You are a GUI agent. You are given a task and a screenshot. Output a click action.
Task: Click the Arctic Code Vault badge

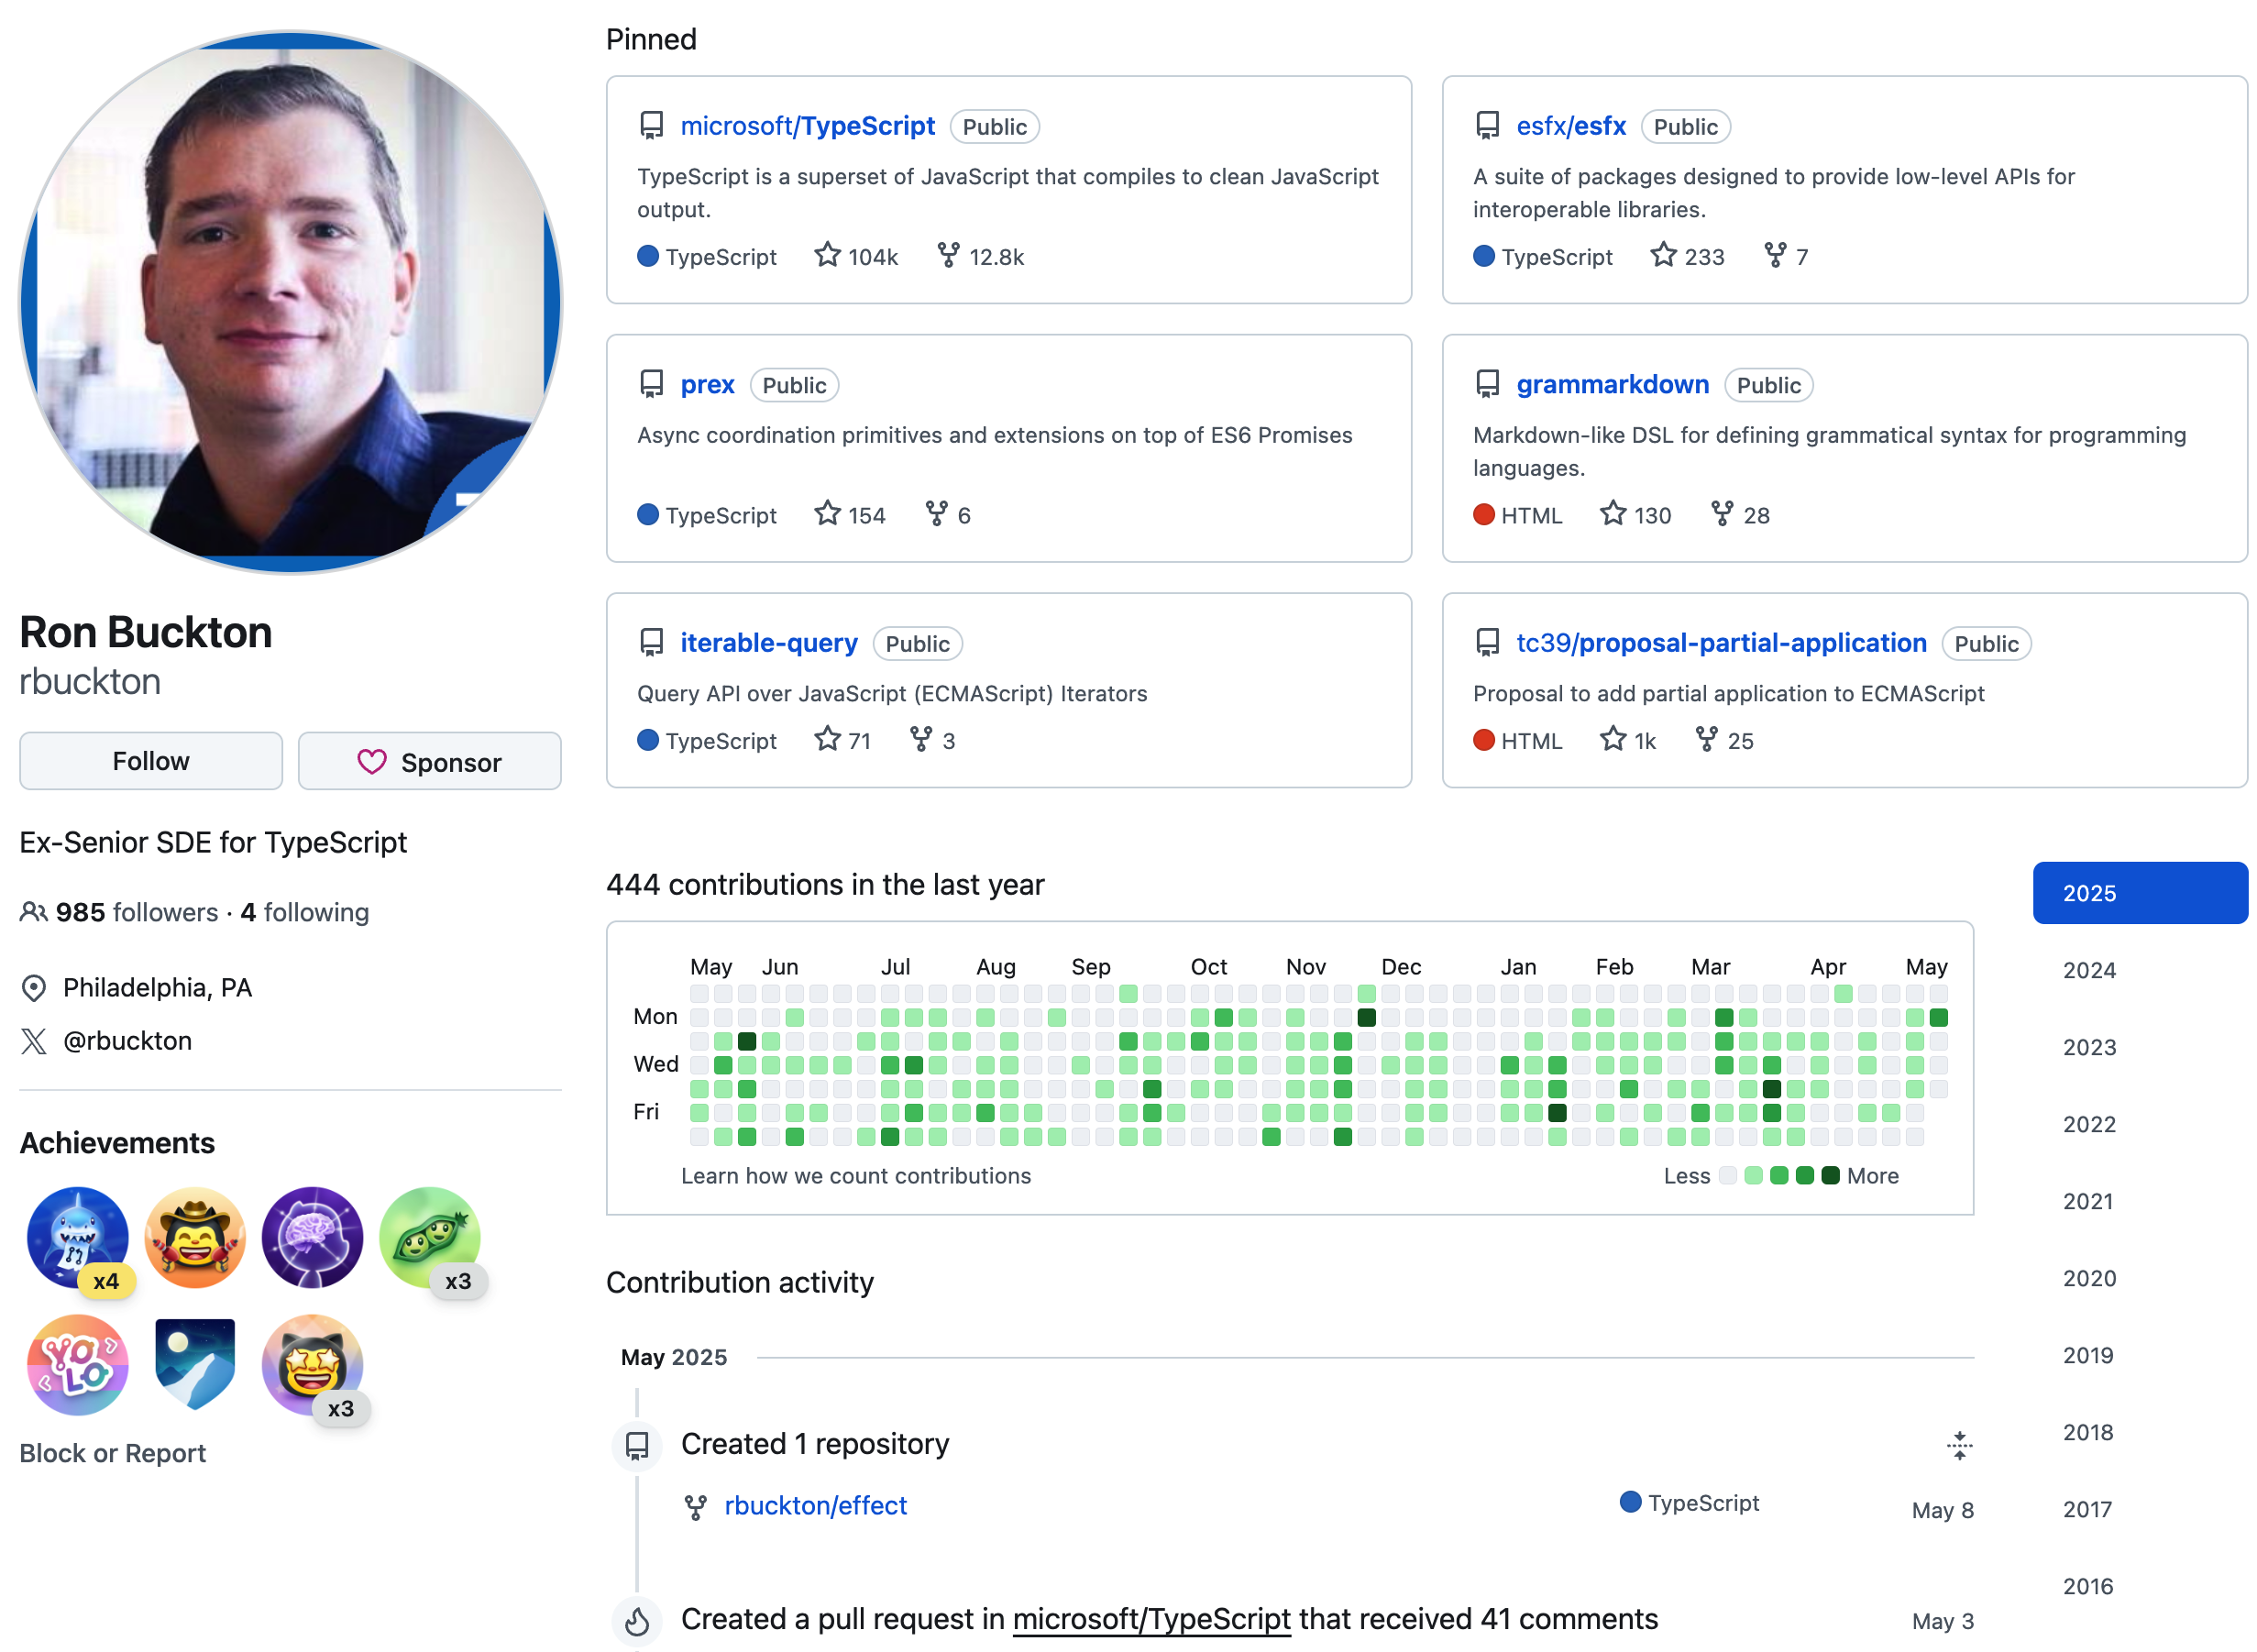coord(195,1364)
